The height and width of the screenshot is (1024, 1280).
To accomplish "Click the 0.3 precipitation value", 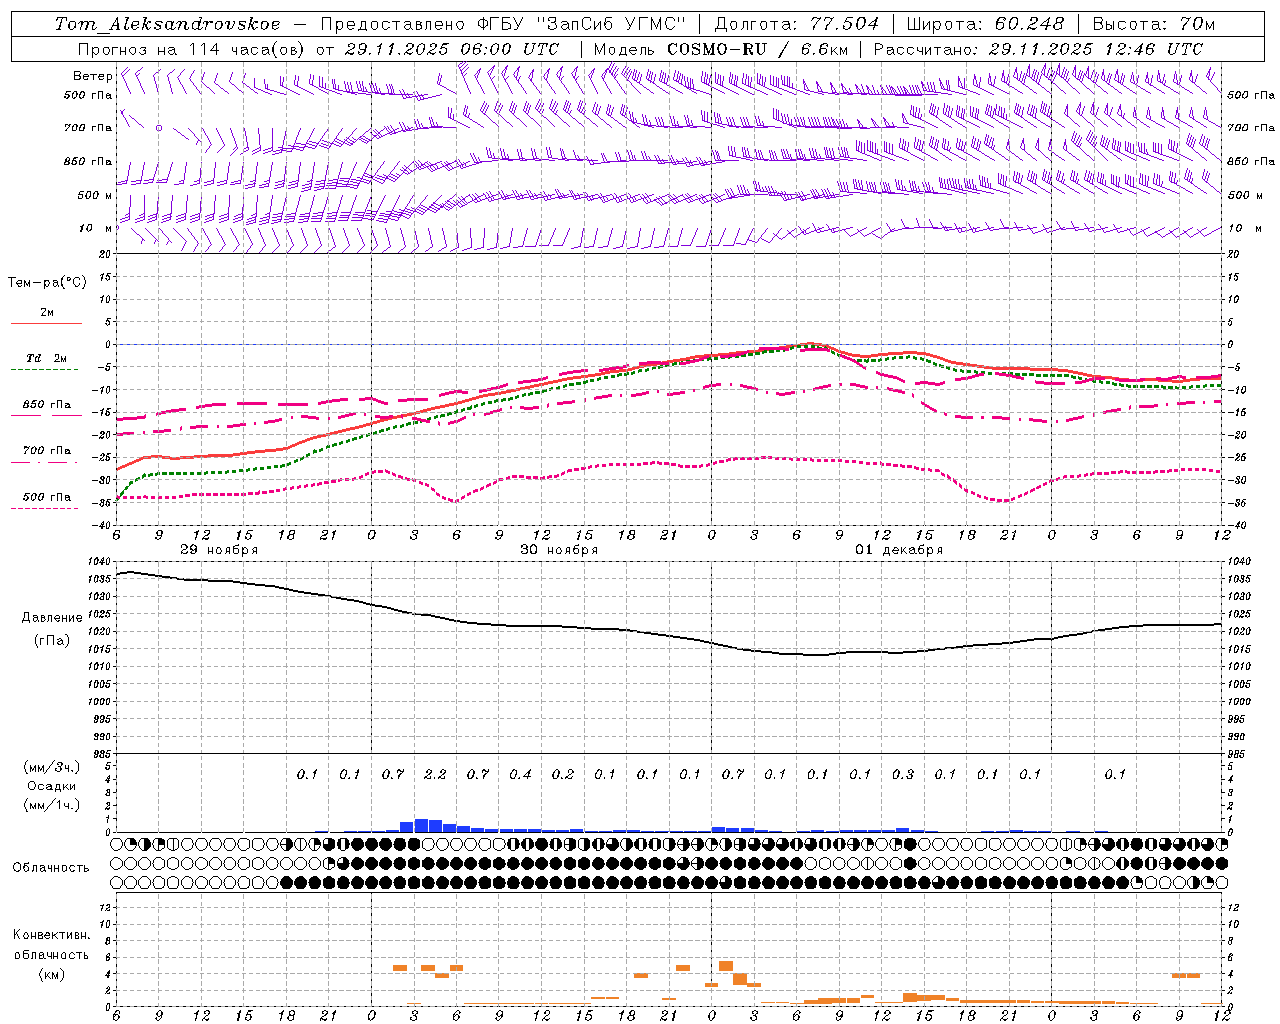I will pyautogui.click(x=903, y=774).
